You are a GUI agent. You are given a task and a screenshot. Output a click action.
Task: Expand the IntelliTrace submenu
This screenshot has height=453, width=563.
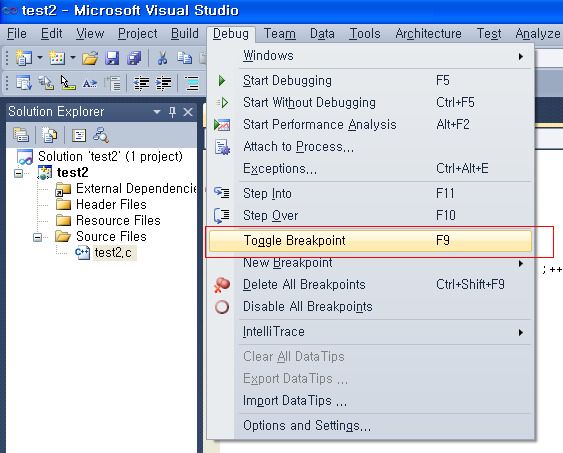[370, 332]
